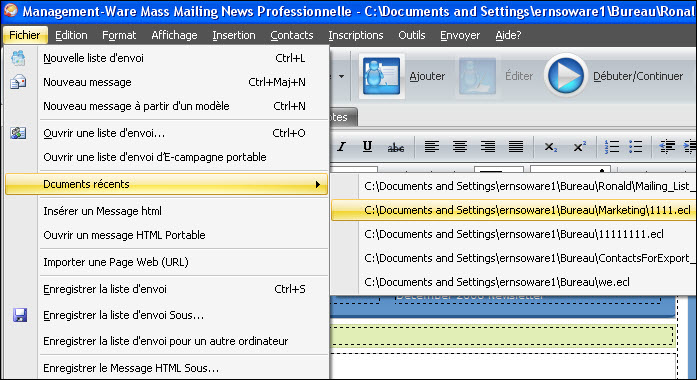Click the Ouvrir une liste d'envoi icon

18,133
